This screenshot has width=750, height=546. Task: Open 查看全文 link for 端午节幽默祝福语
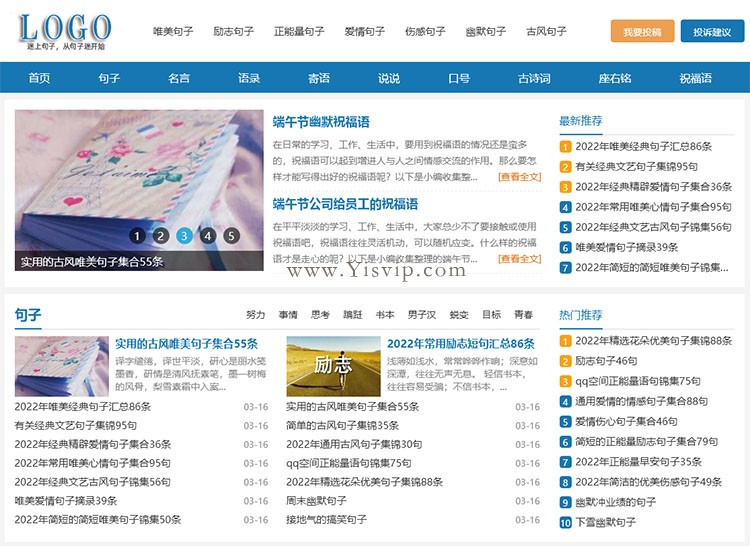click(x=519, y=177)
